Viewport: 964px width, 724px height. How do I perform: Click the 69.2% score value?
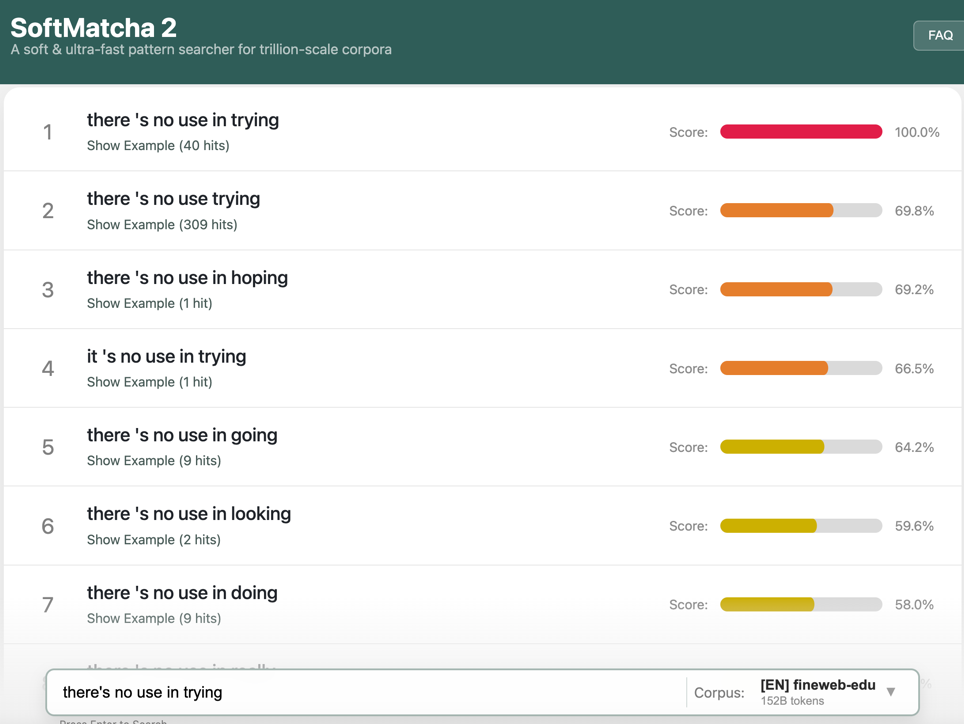click(914, 289)
